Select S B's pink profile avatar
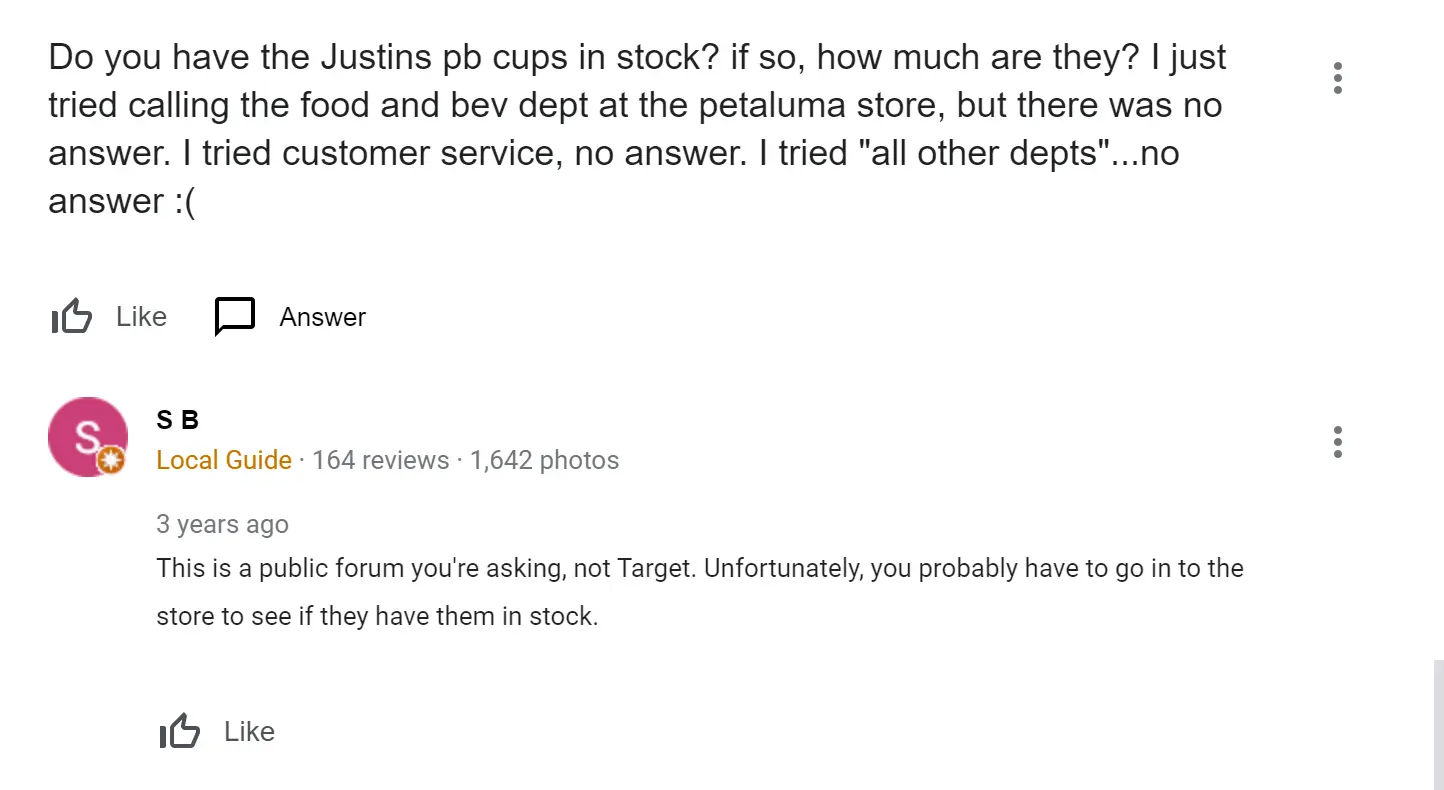The width and height of the screenshot is (1444, 790). (88, 437)
